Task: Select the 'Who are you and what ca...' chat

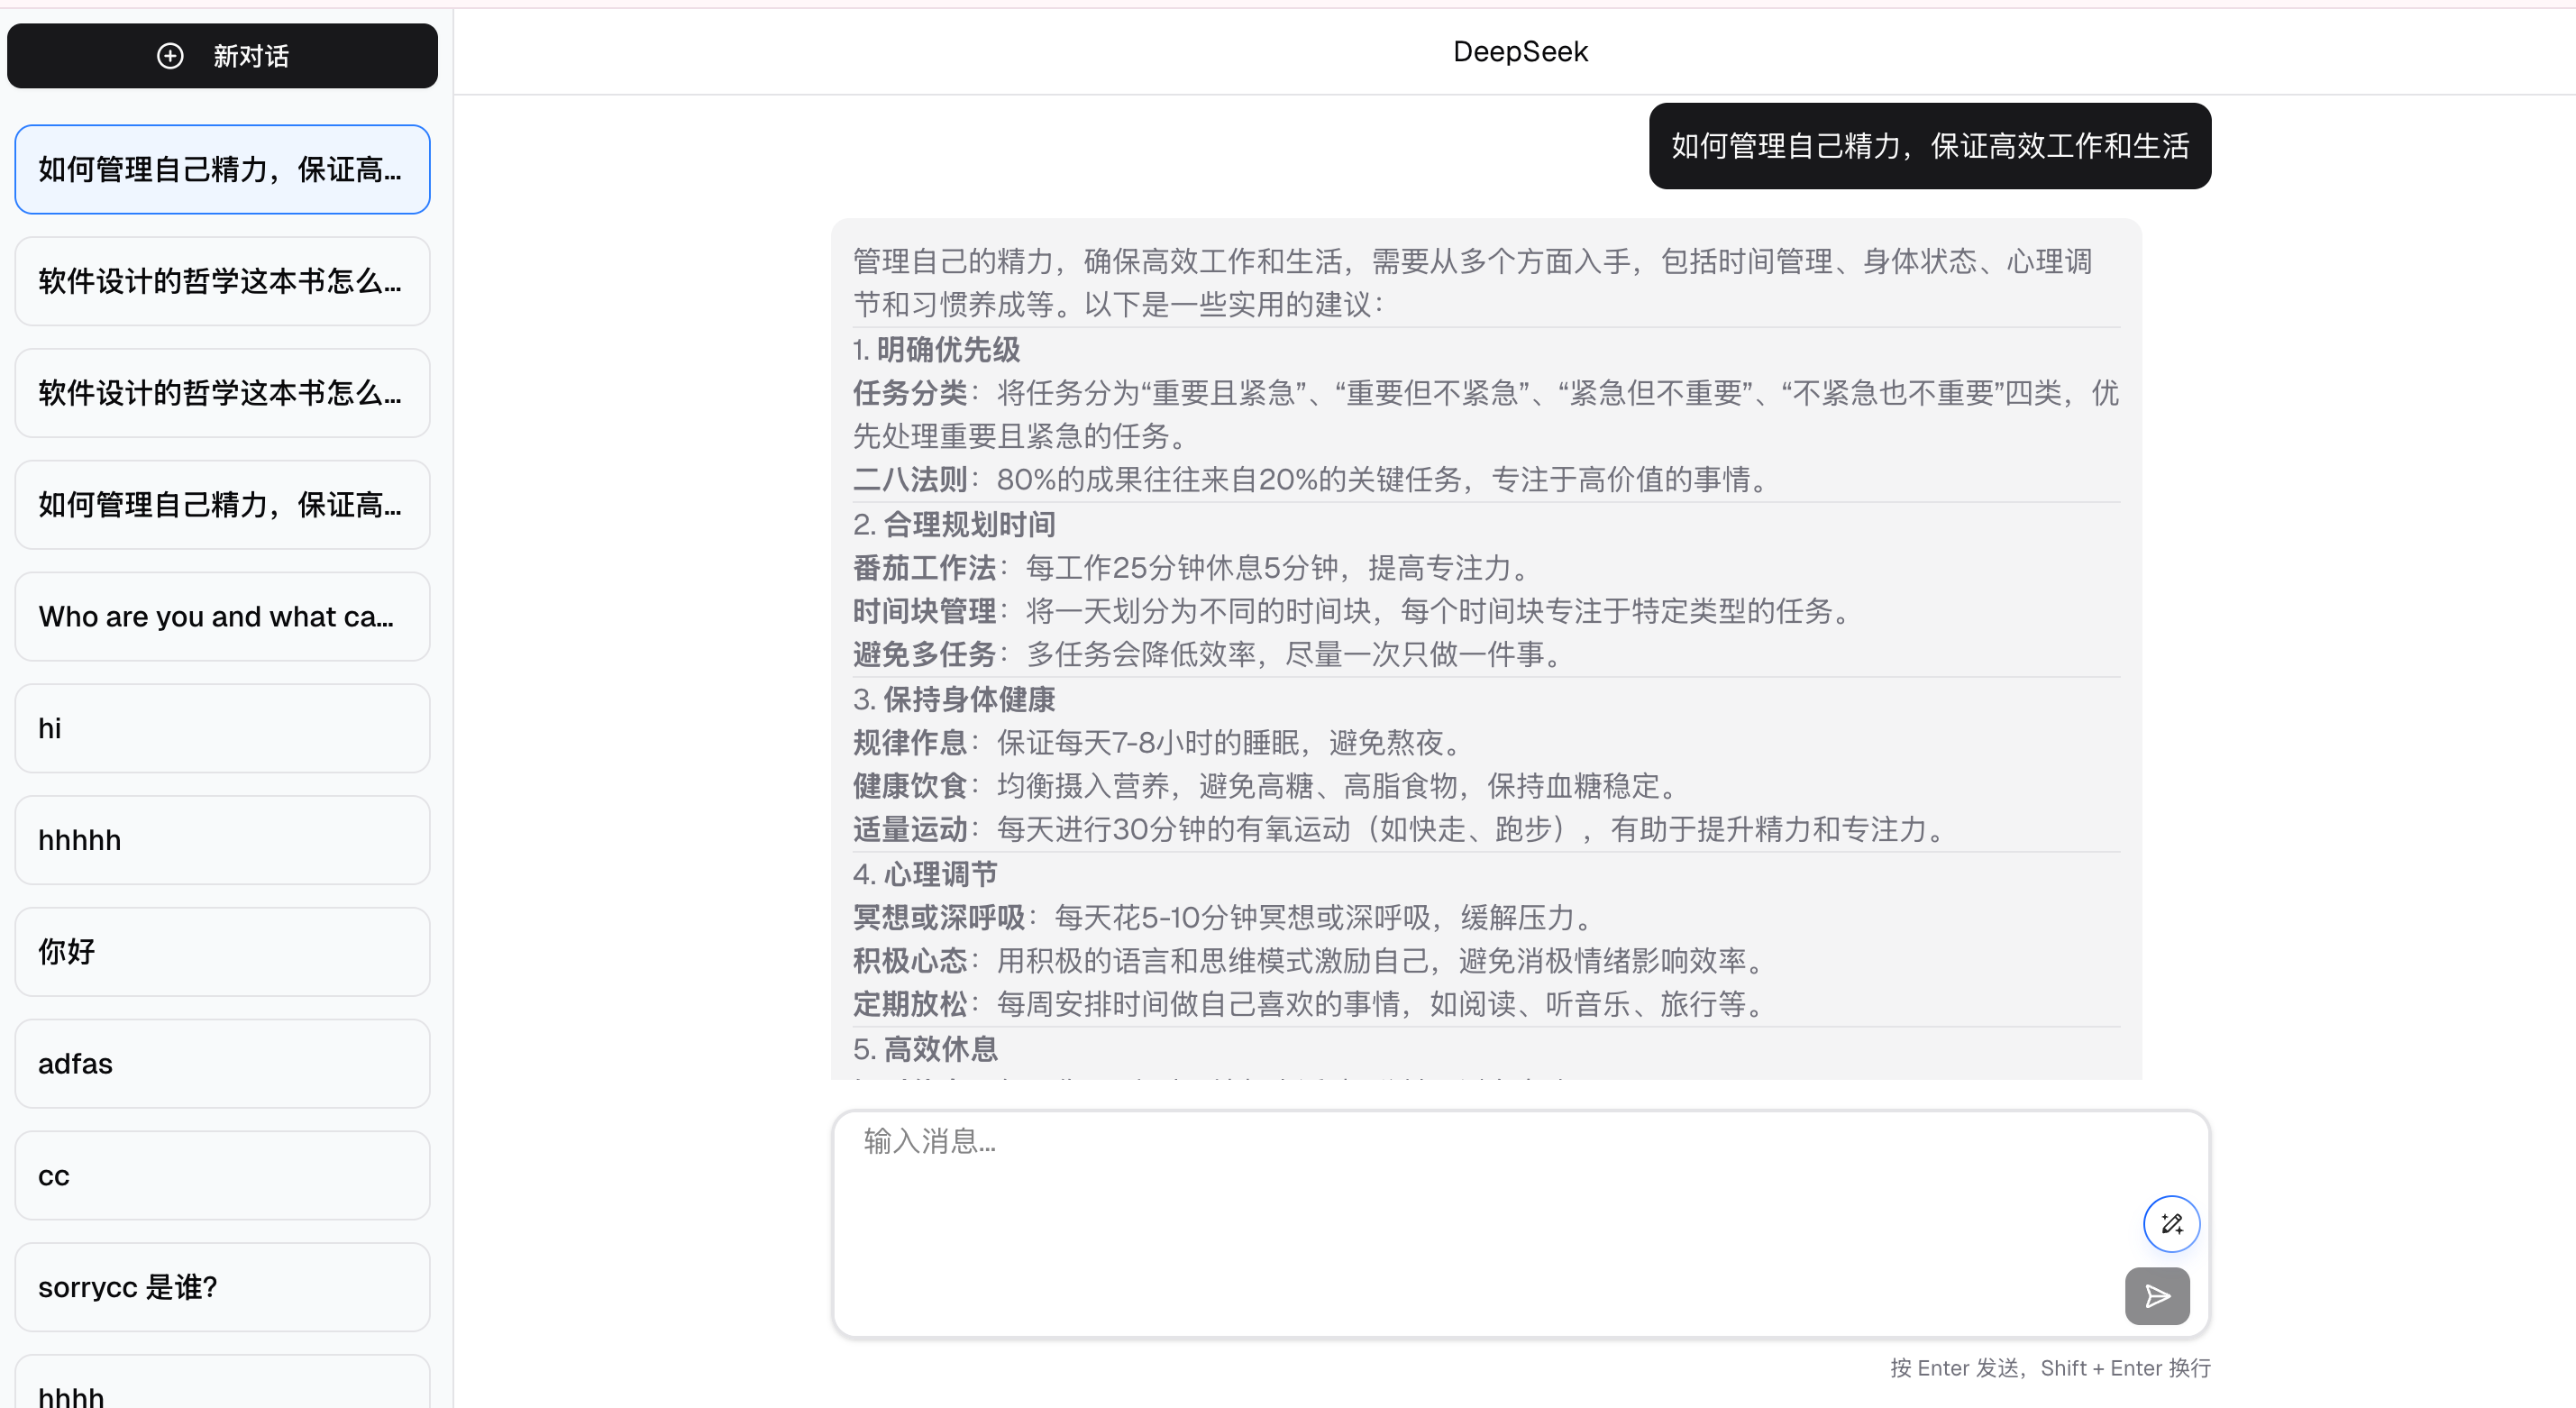Action: pos(222,616)
